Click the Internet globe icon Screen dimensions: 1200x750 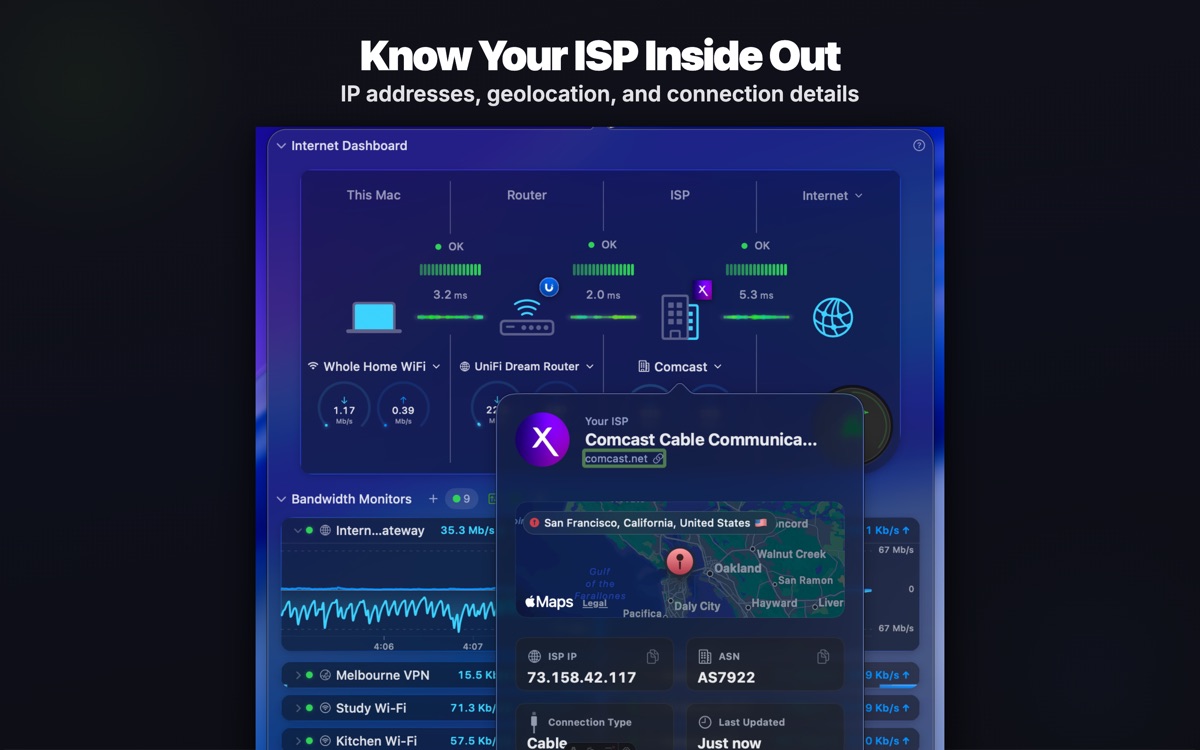tap(833, 318)
